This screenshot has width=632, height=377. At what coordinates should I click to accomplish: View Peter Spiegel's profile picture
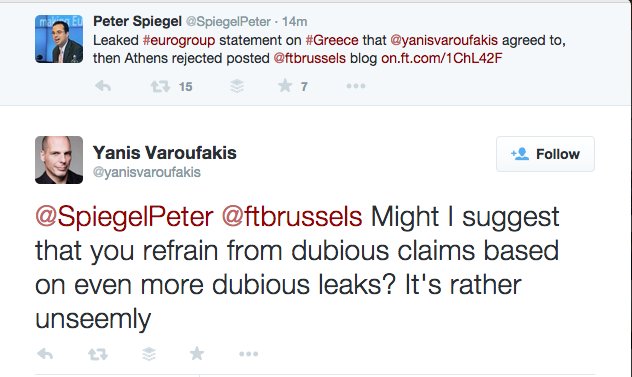[x=59, y=39]
